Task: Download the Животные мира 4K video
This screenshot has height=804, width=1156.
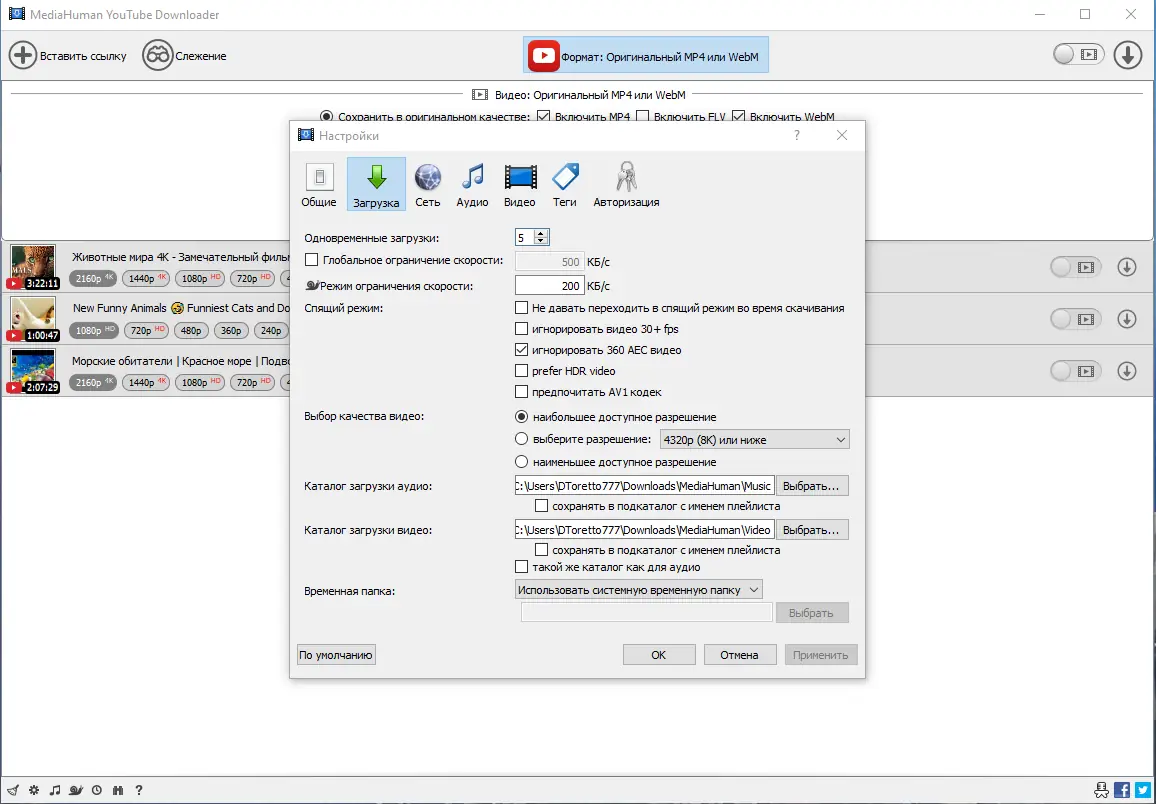Action: pyautogui.click(x=1127, y=267)
